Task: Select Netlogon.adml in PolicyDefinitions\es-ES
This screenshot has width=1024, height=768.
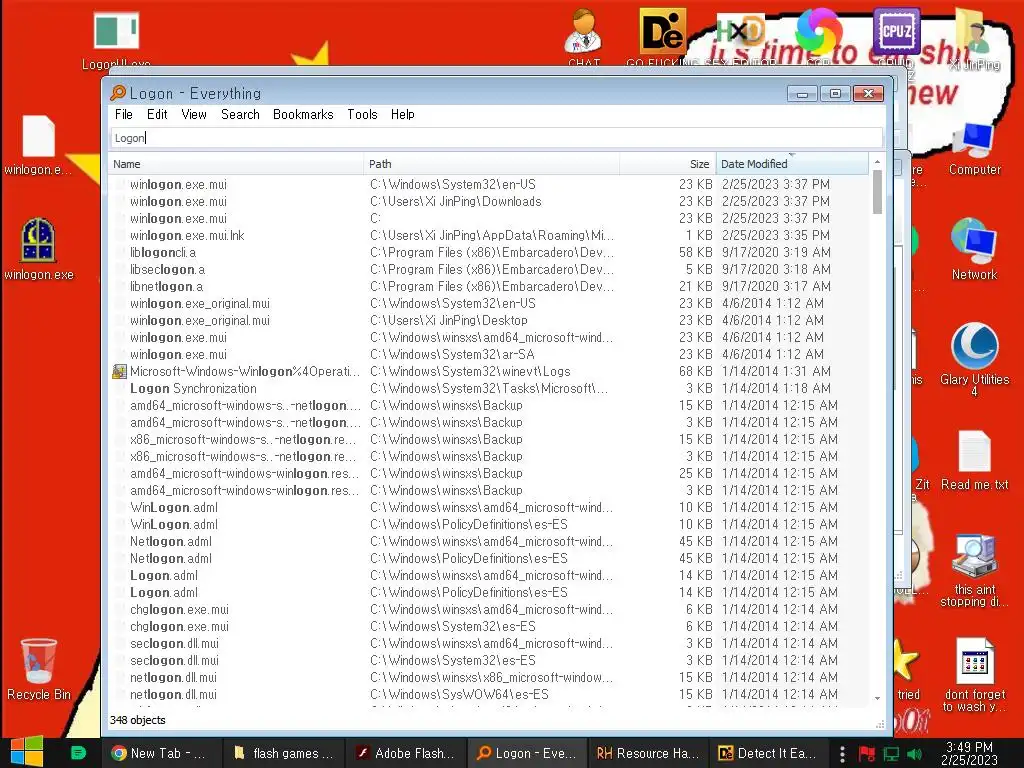Action: [x=490, y=558]
